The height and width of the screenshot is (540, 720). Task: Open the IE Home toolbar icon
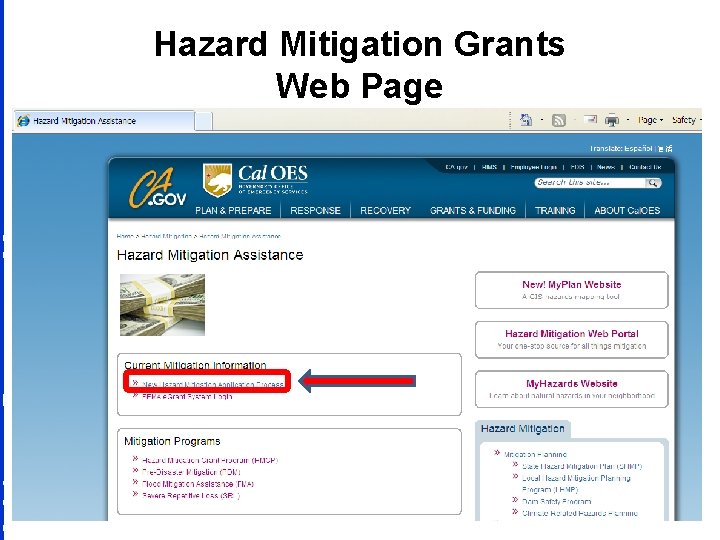[x=526, y=120]
